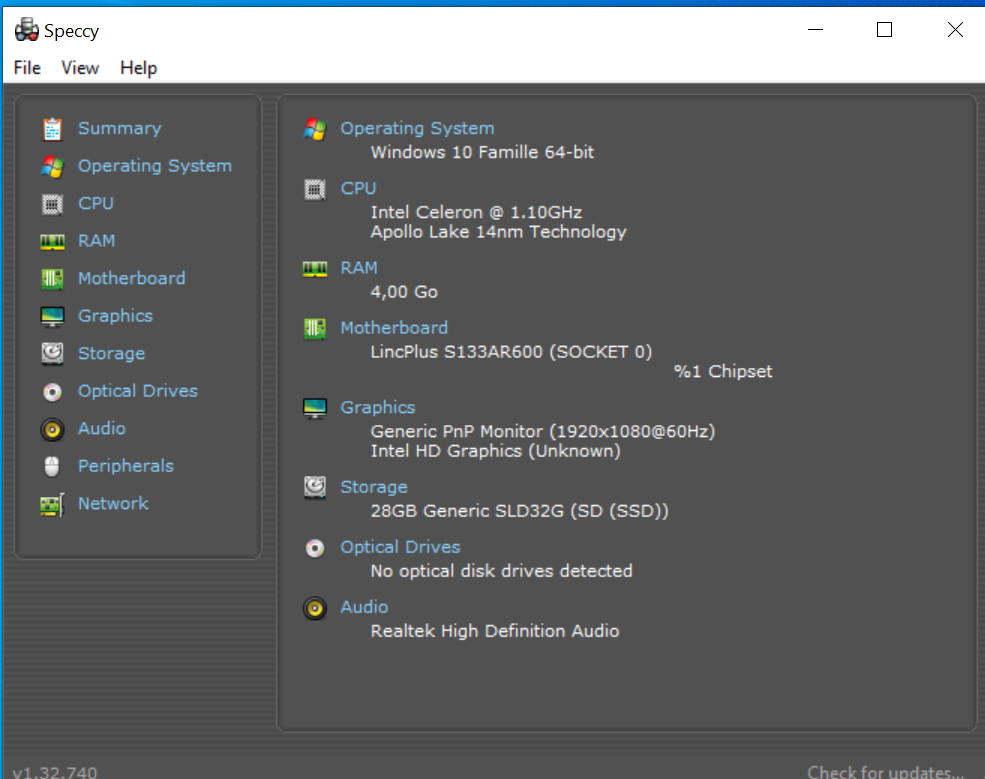The image size is (985, 779).
Task: Click the Audio speaker icon in sidebar
Action: click(52, 429)
